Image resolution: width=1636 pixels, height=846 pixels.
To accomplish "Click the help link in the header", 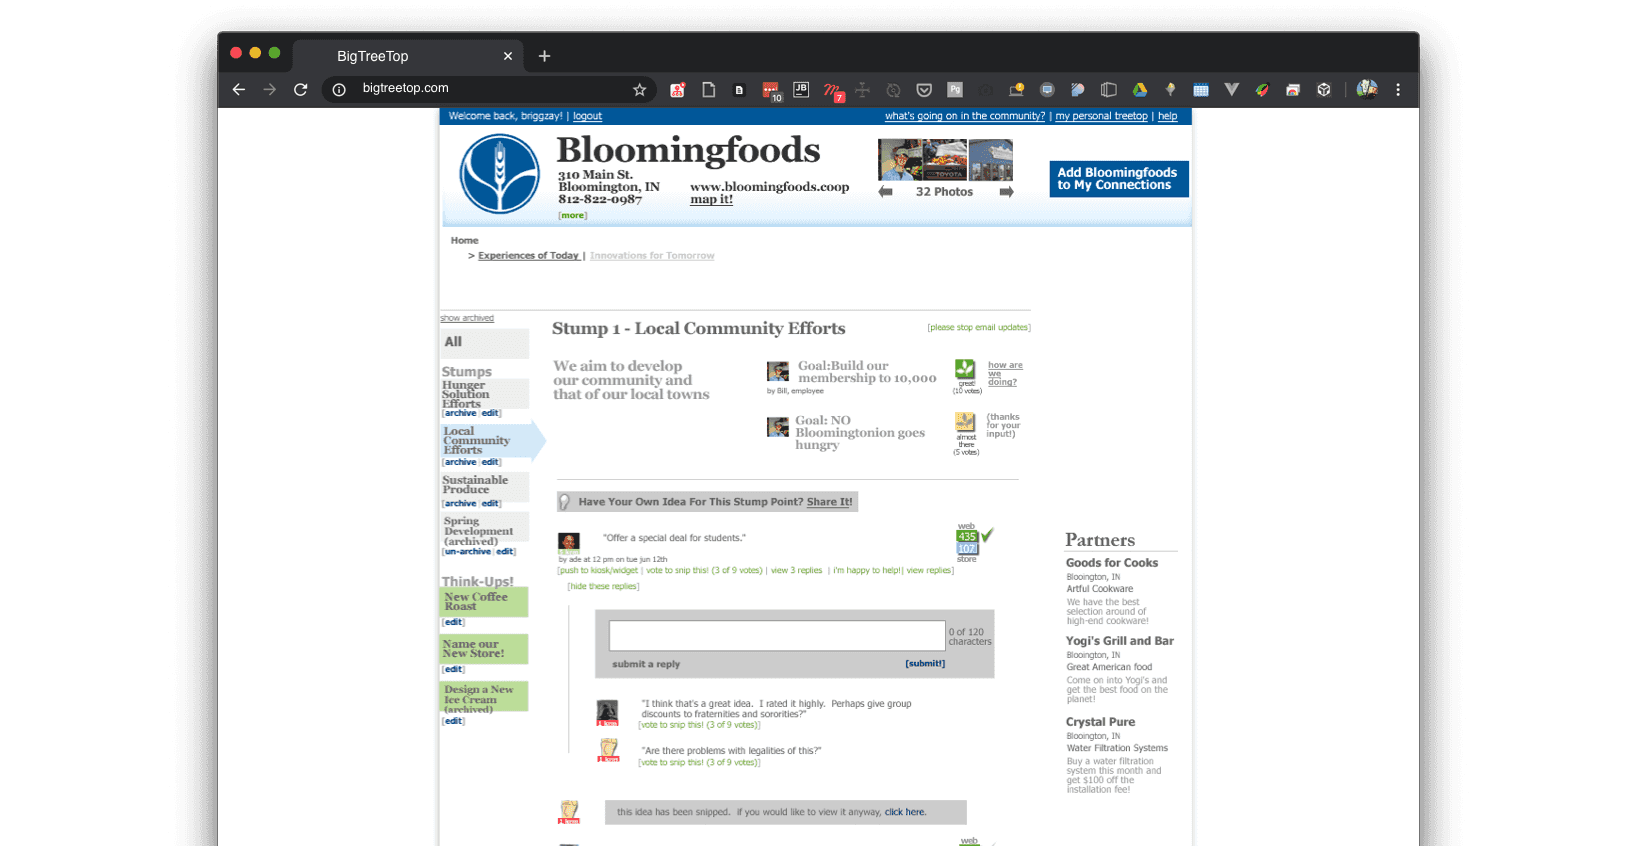I will tap(1167, 116).
